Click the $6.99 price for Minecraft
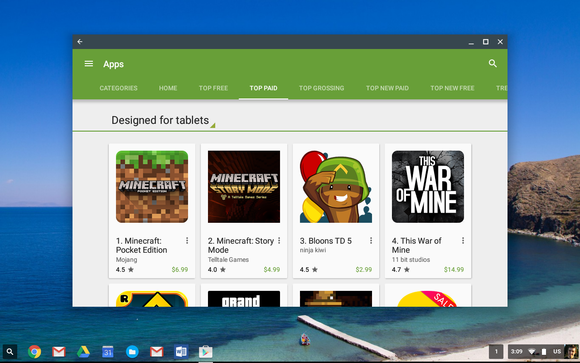 point(180,270)
